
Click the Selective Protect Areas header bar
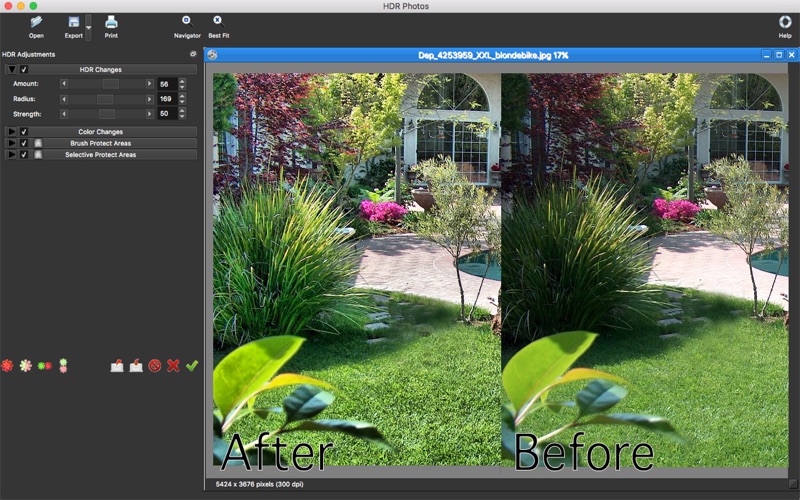pyautogui.click(x=101, y=155)
